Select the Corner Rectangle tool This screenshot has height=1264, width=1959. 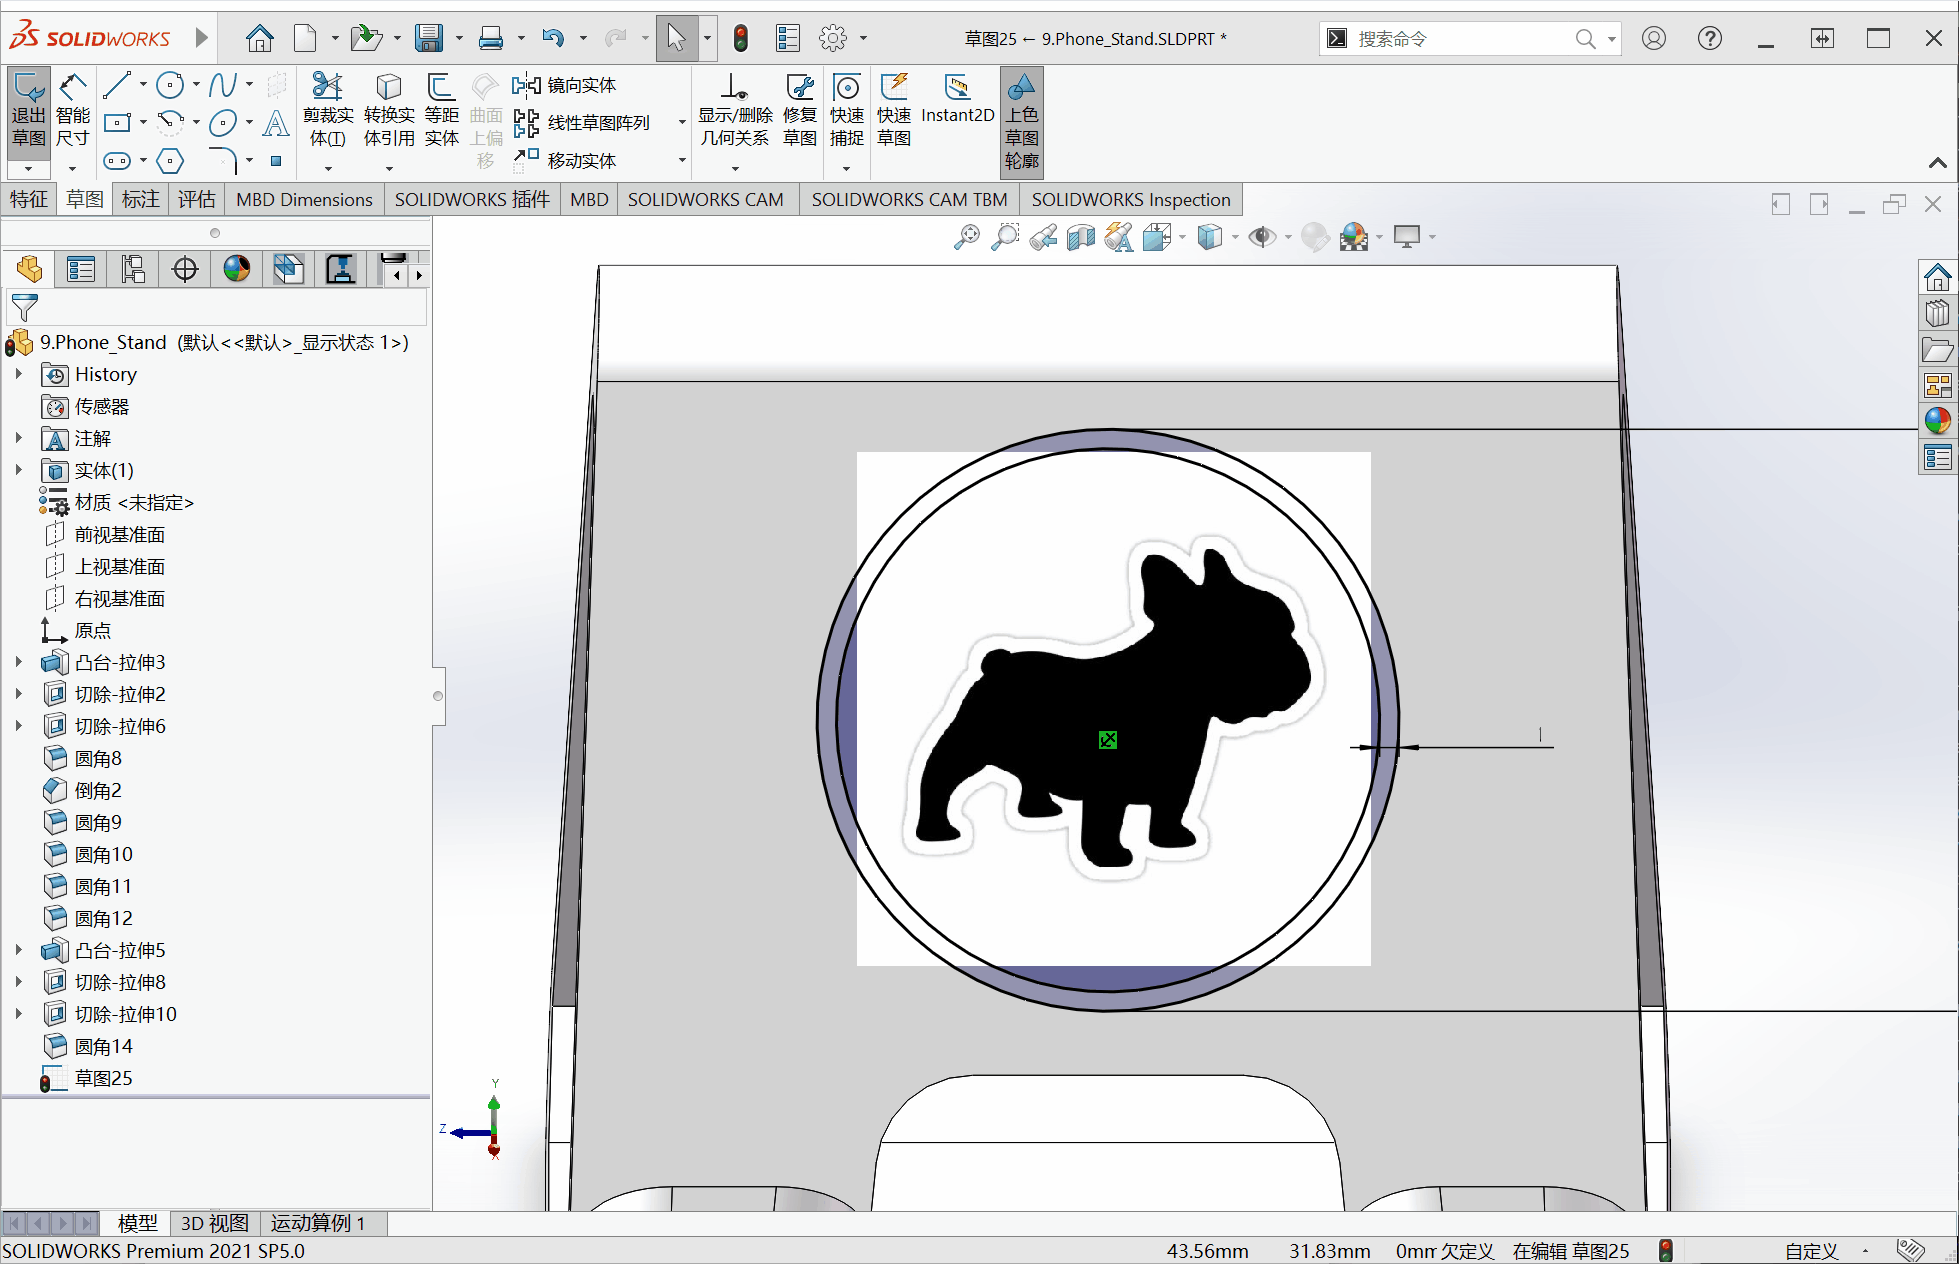pos(117,123)
